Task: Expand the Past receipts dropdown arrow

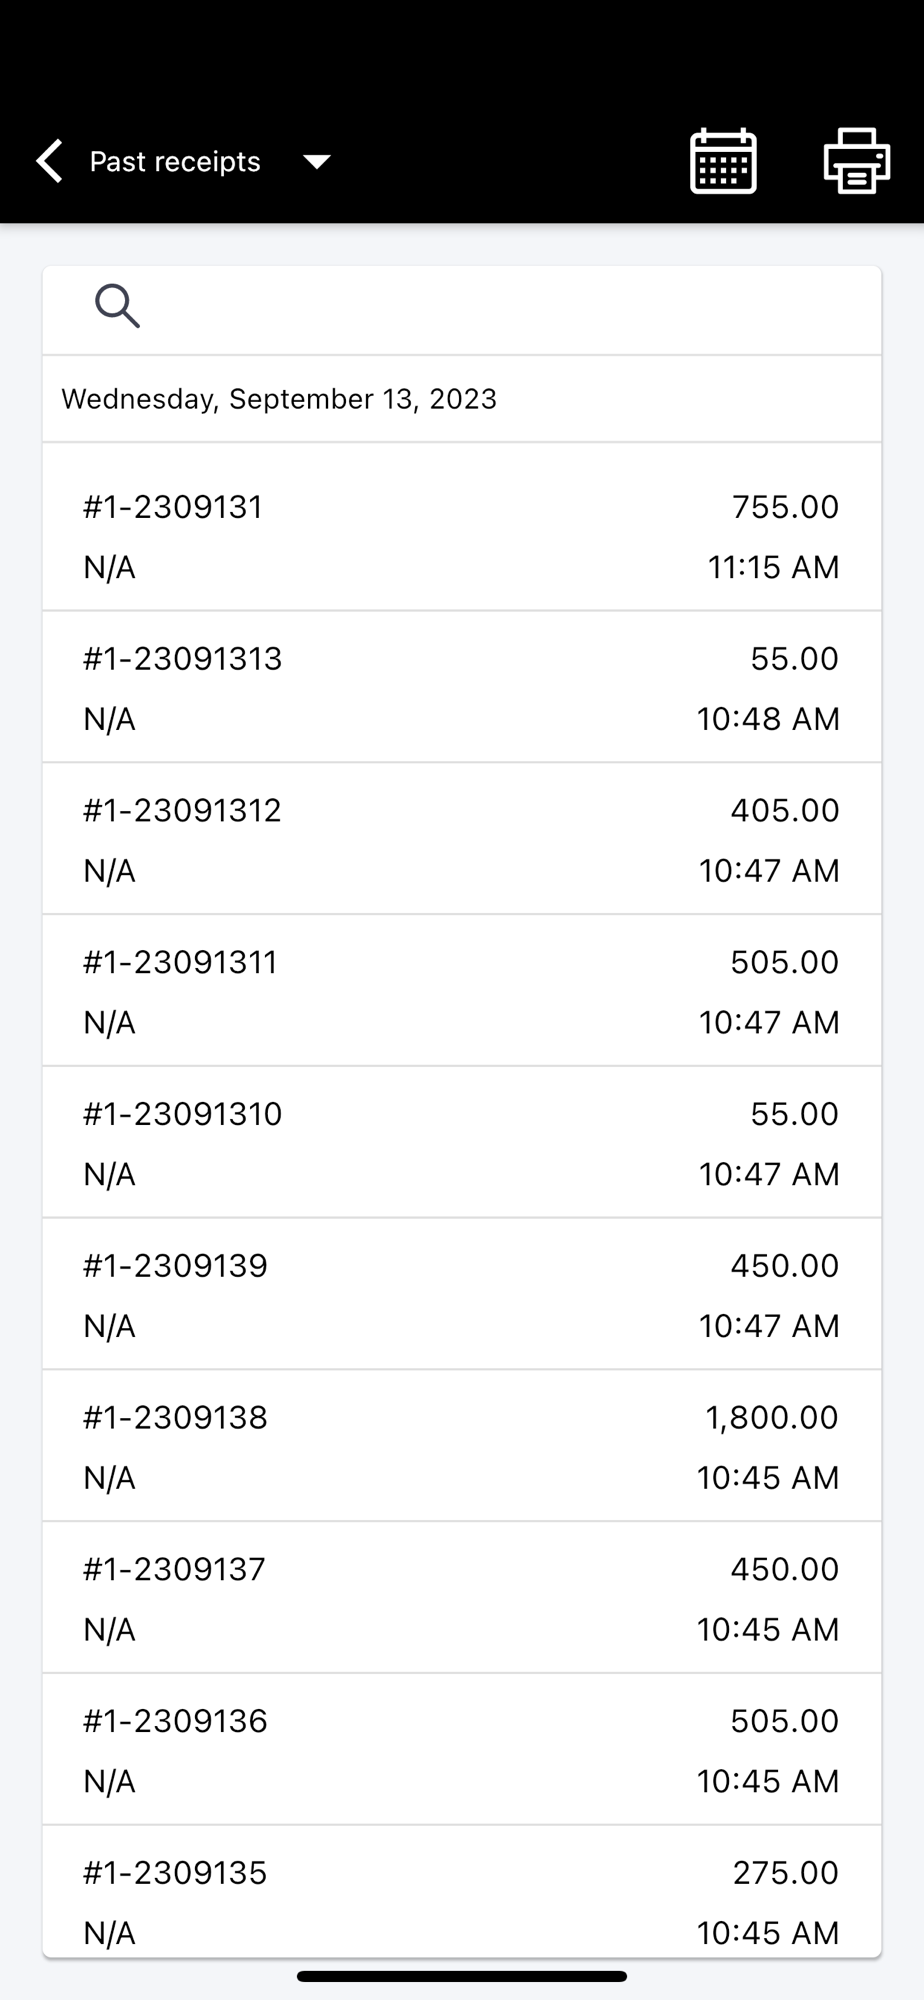Action: pyautogui.click(x=317, y=162)
